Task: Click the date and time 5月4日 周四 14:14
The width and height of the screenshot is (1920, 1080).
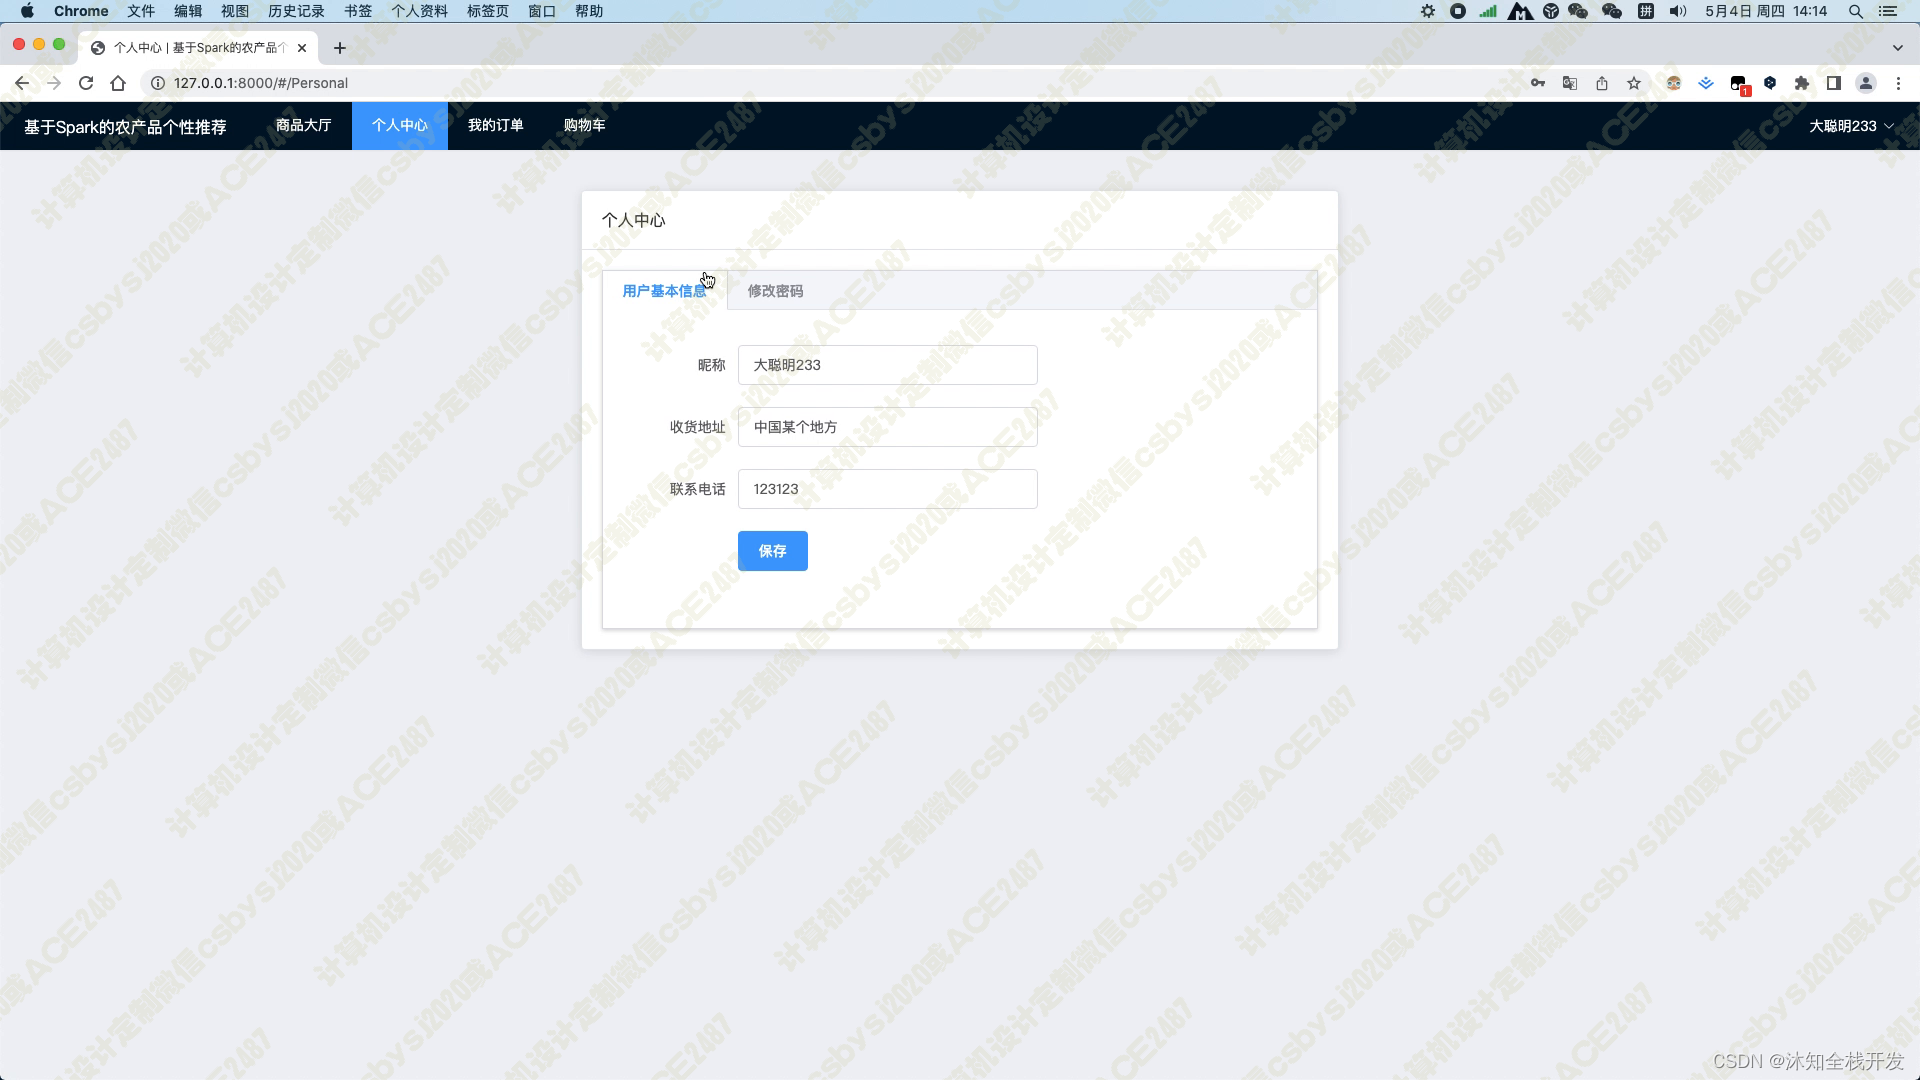Action: tap(1766, 11)
